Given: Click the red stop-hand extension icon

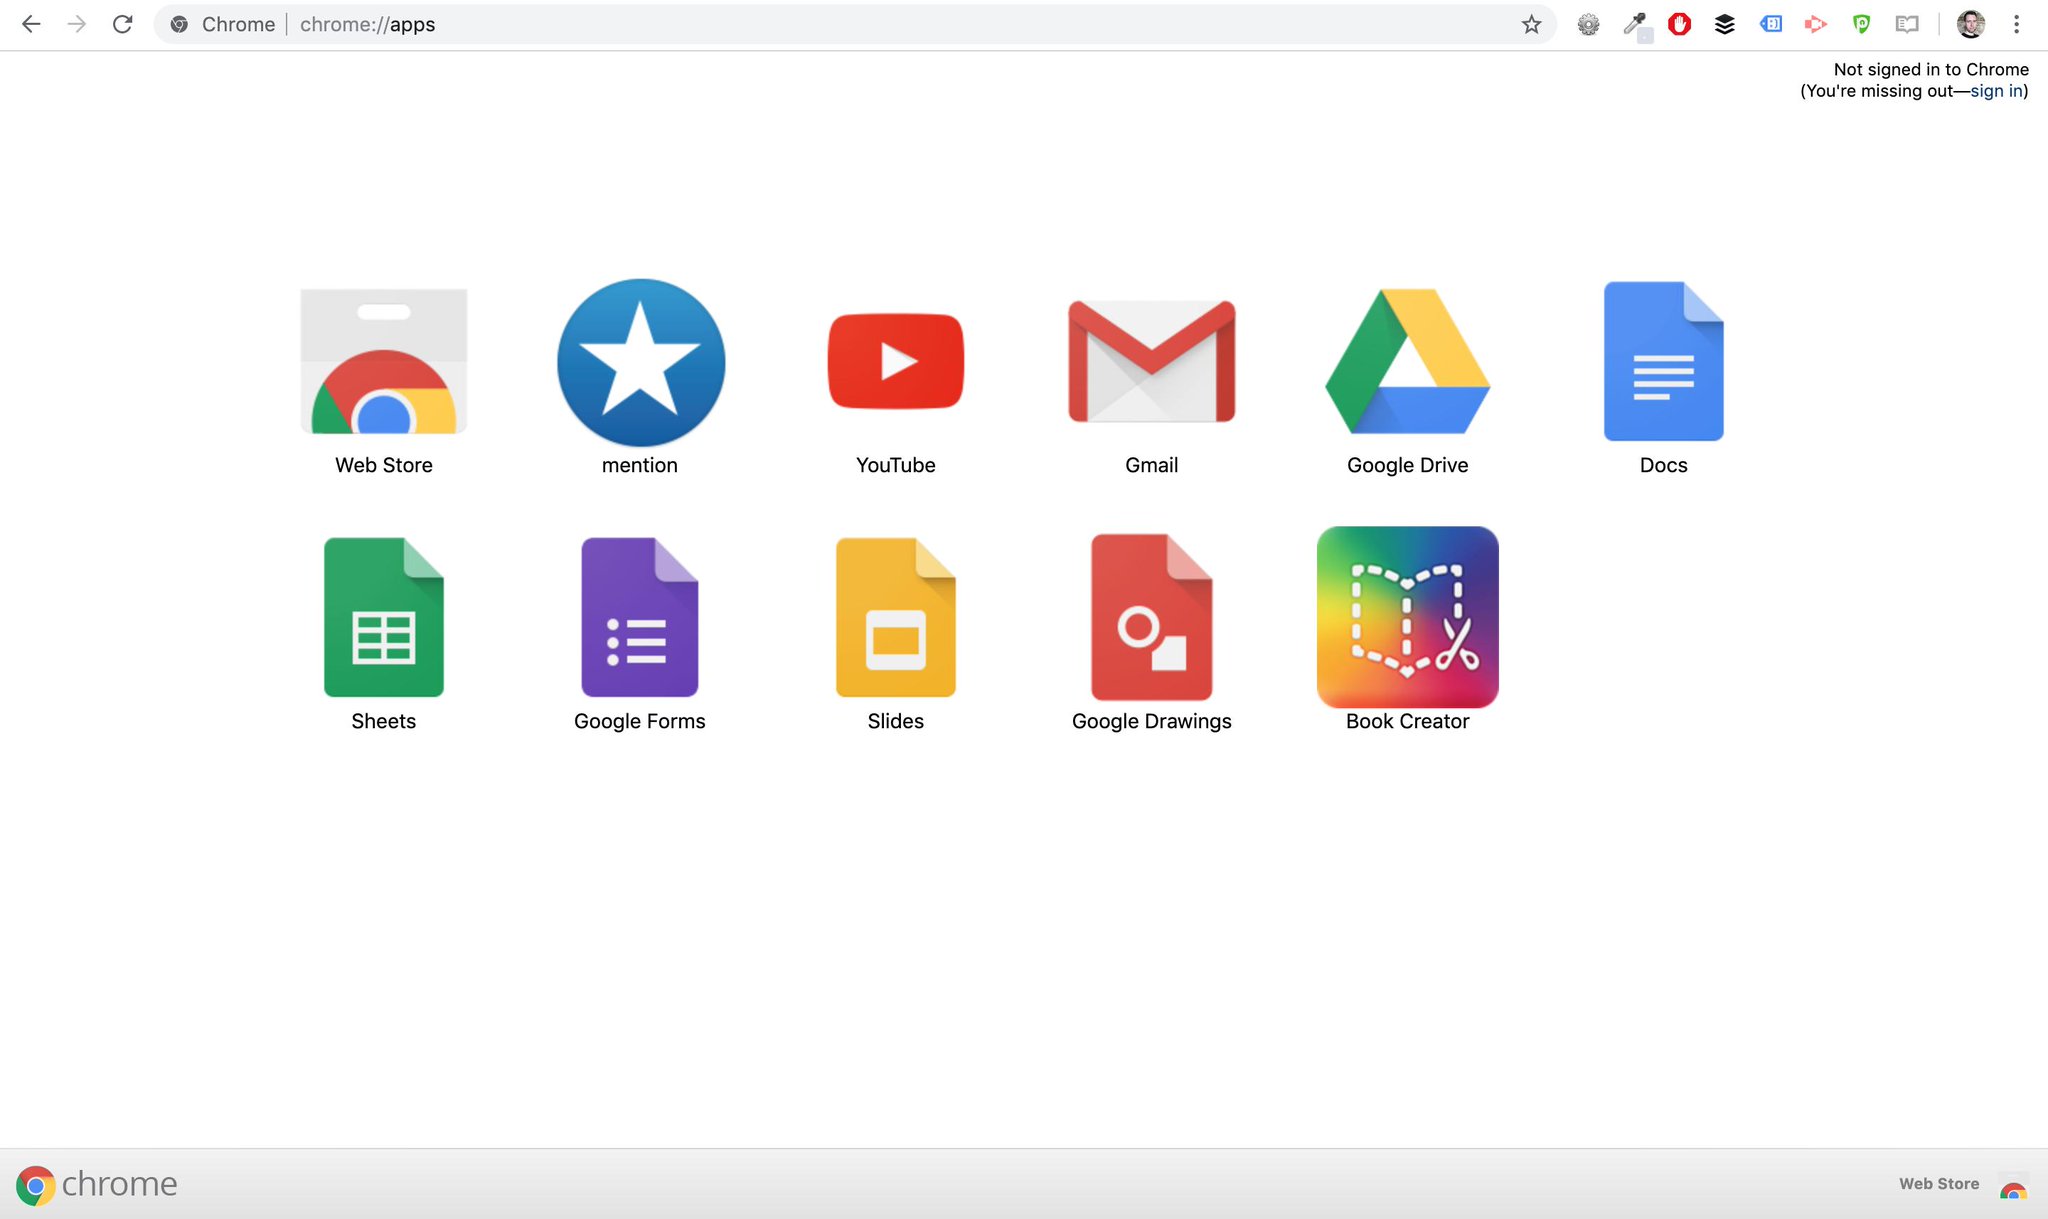Looking at the screenshot, I should click(1679, 25).
